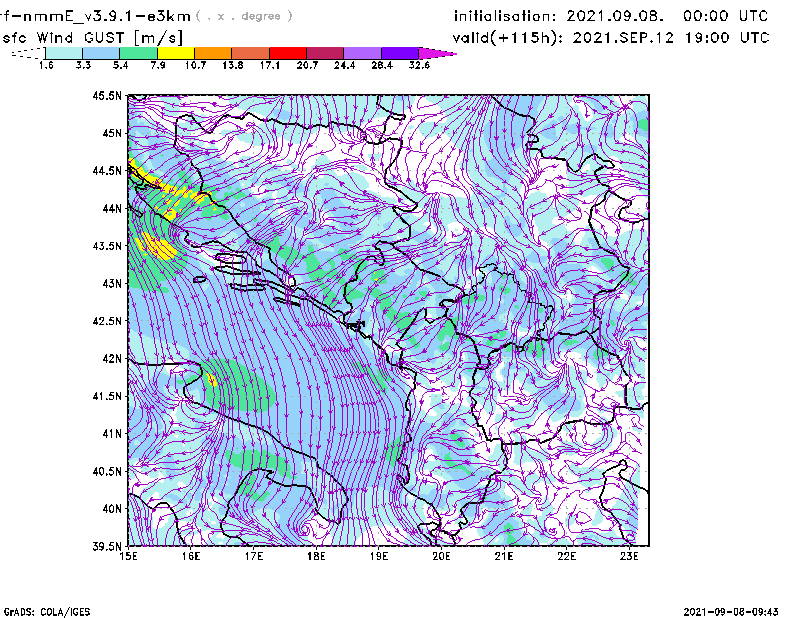Click the '42.5N' latitude label
This screenshot has width=800, height=618.
[107, 321]
